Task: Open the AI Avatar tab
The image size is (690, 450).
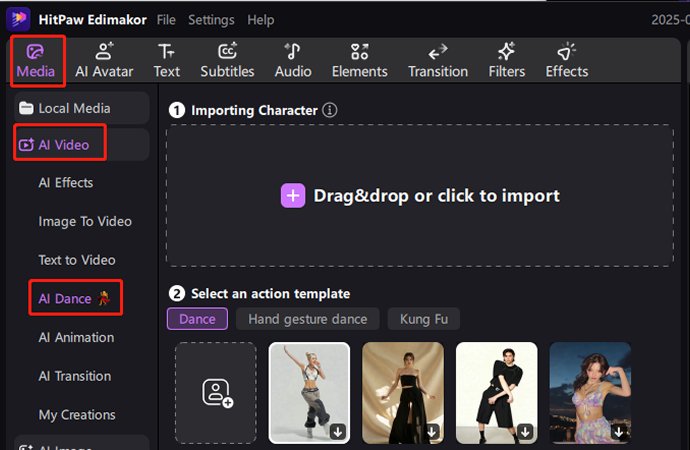Action: click(104, 61)
